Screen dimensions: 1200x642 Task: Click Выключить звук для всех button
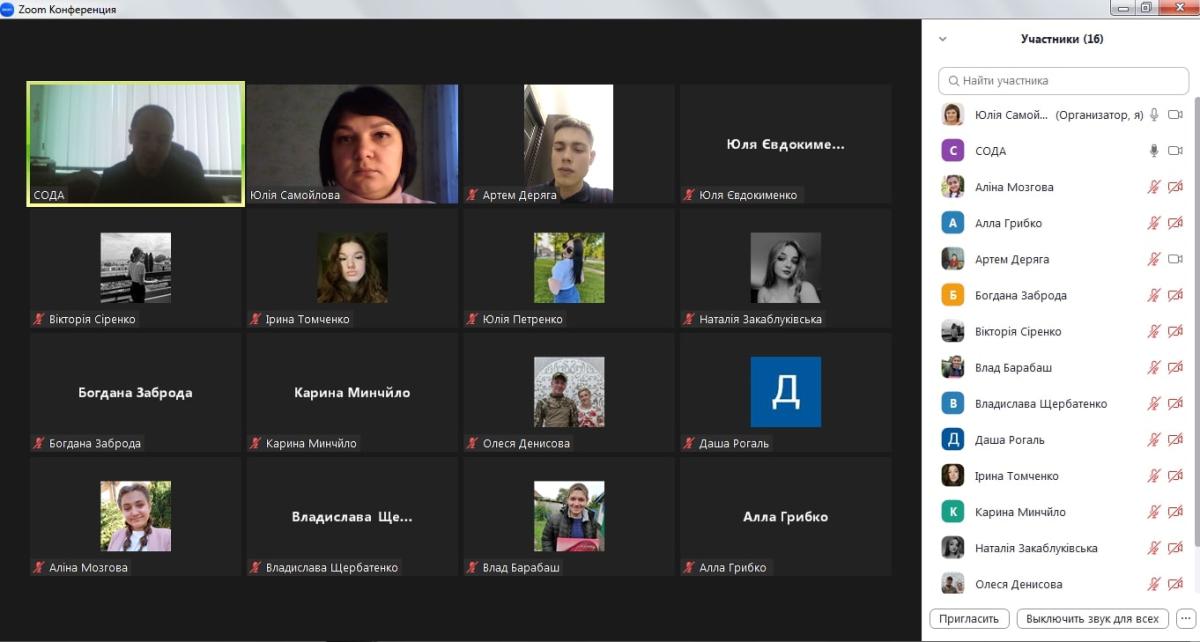tap(1093, 618)
